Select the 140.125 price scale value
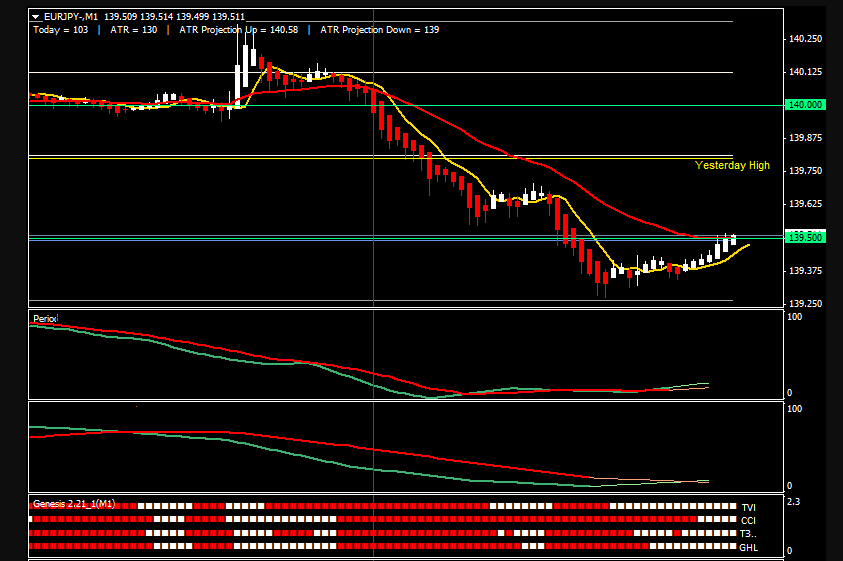Viewport: 843px width, 561px height. pyautogui.click(x=805, y=72)
